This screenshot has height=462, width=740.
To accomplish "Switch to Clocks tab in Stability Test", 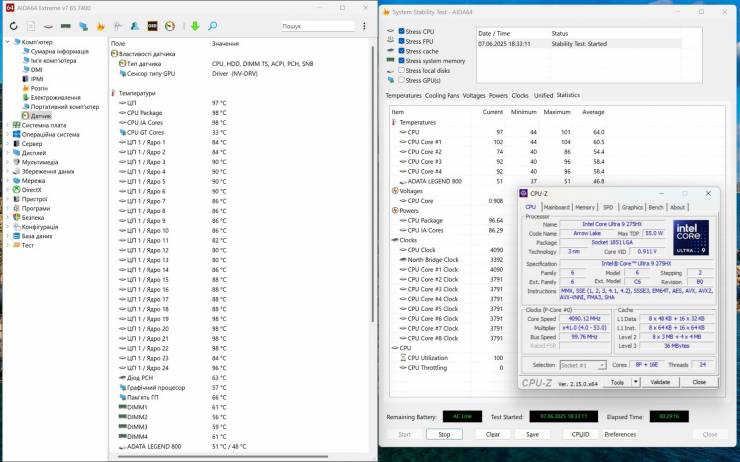I will [x=520, y=95].
